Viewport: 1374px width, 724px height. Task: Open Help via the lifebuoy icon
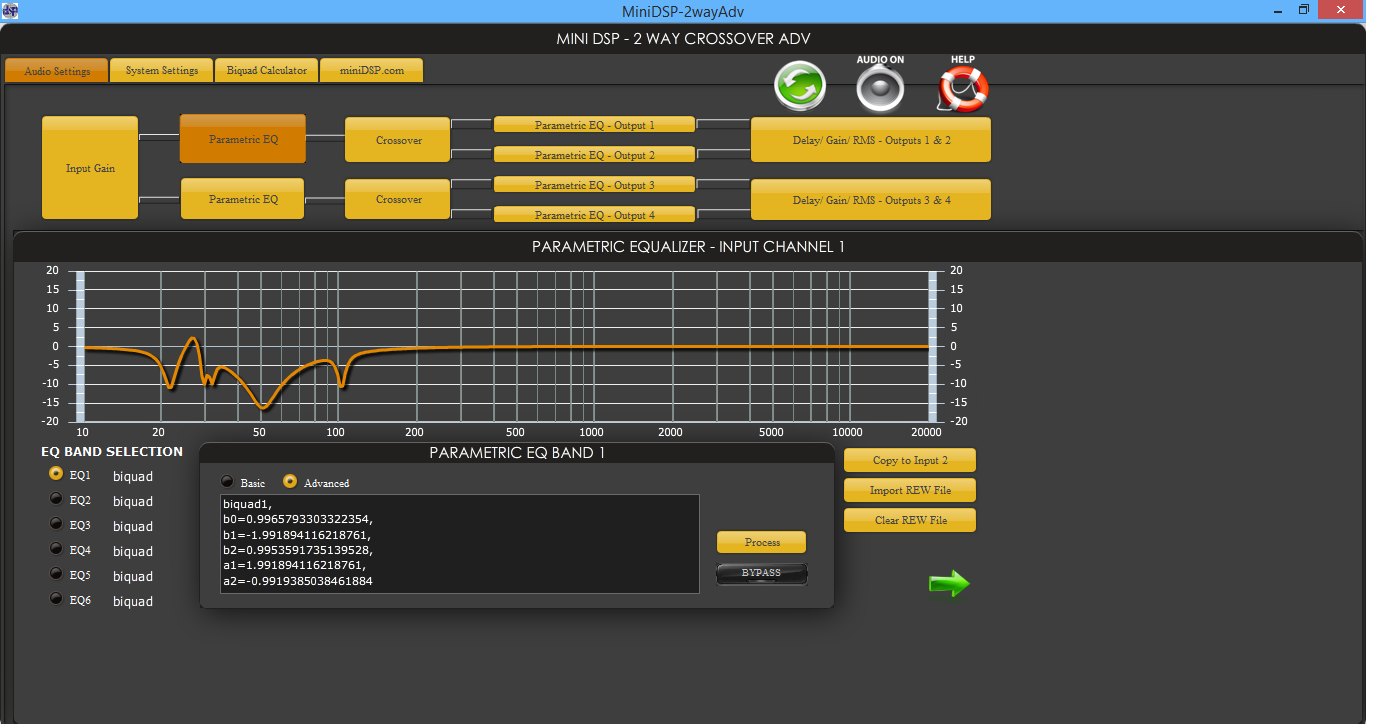pos(963,89)
